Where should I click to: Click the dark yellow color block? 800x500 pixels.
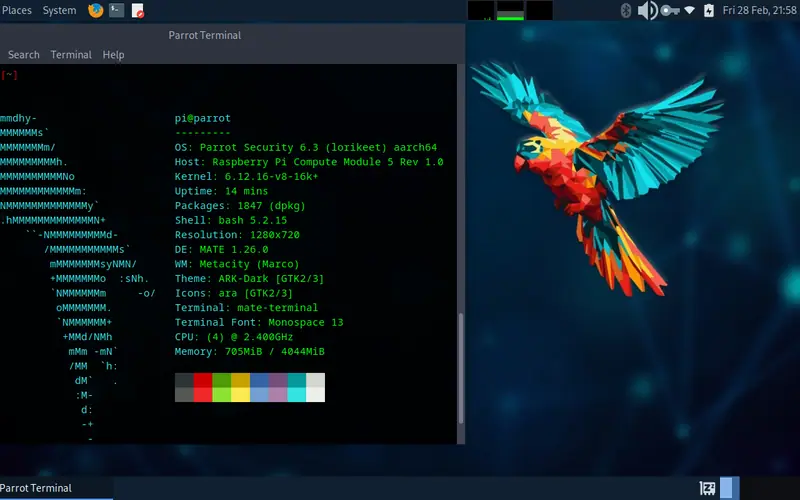tap(240, 380)
